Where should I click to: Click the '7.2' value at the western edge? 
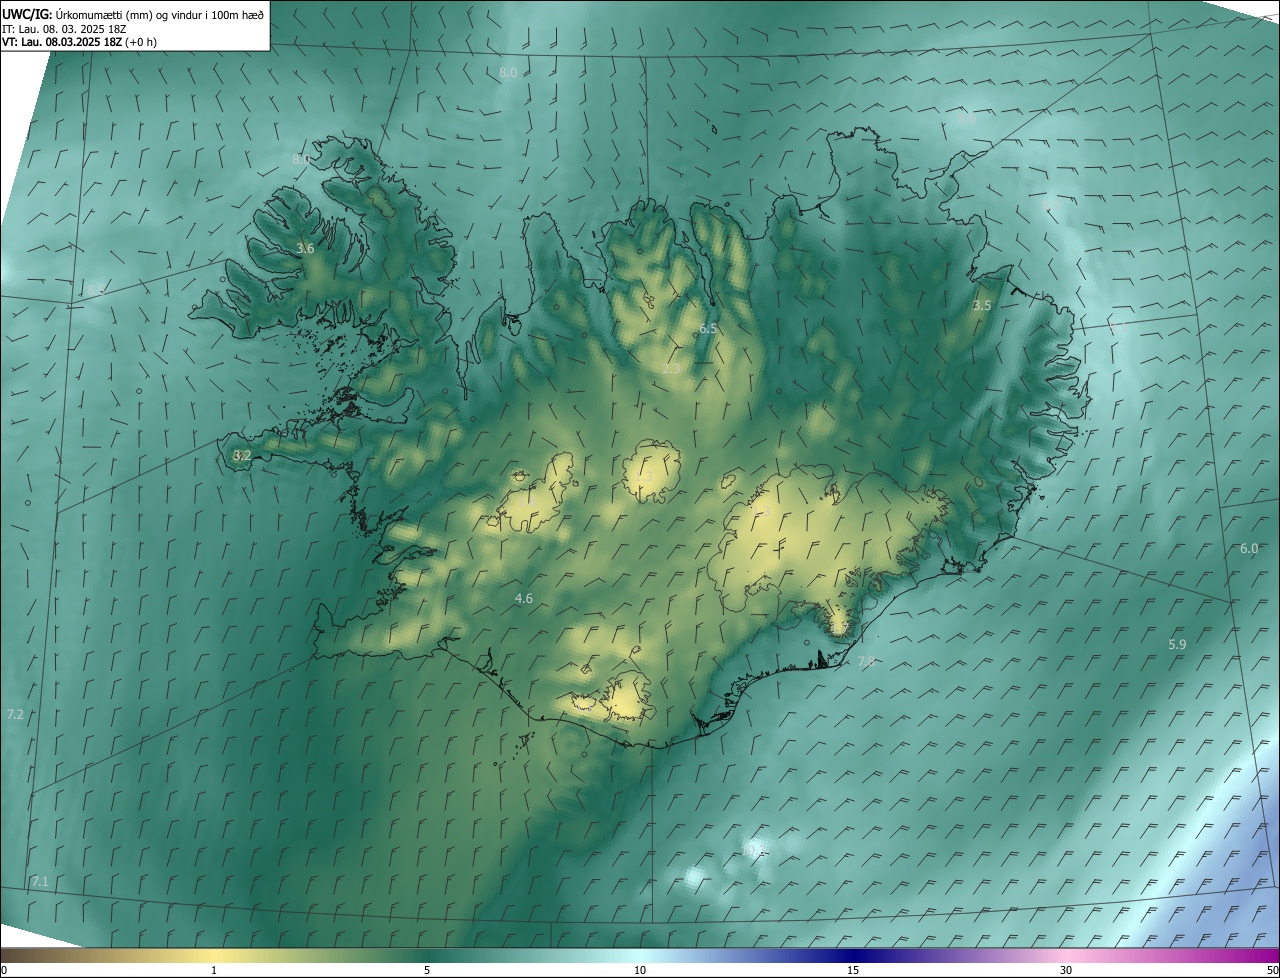tap(15, 714)
